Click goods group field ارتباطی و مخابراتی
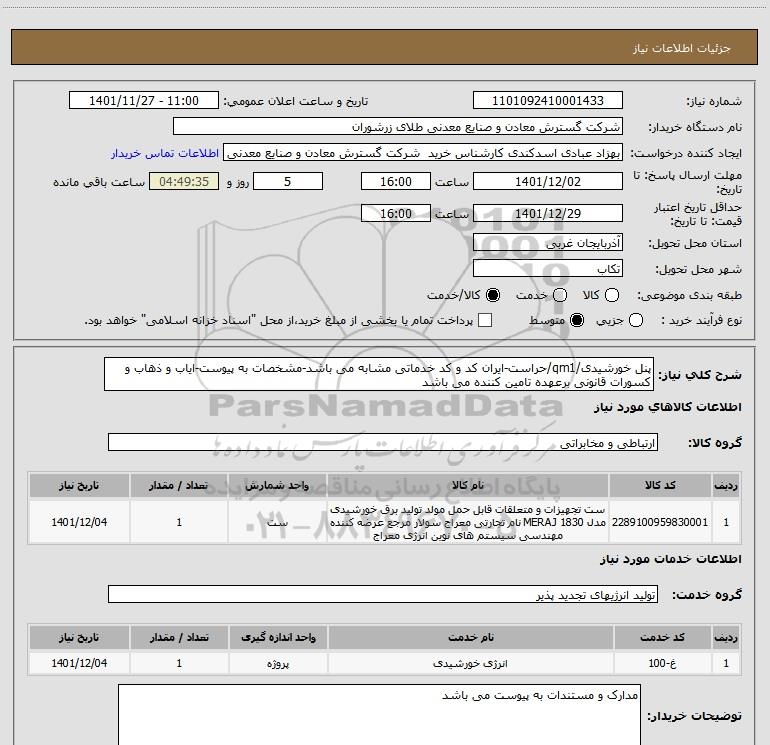This screenshot has height=745, width=770. pyautogui.click(x=383, y=442)
